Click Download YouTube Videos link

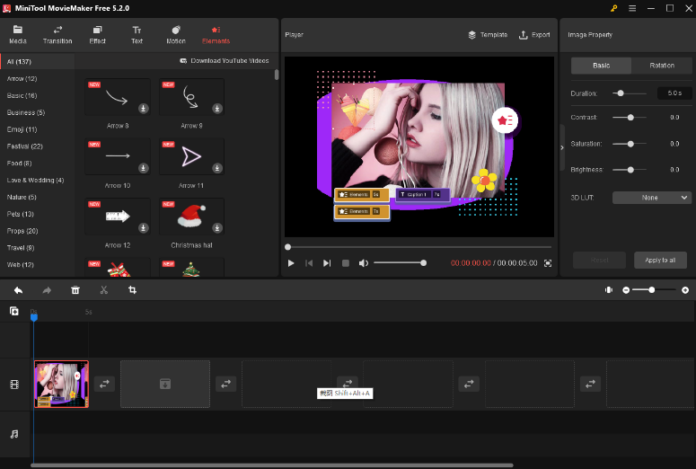click(224, 61)
